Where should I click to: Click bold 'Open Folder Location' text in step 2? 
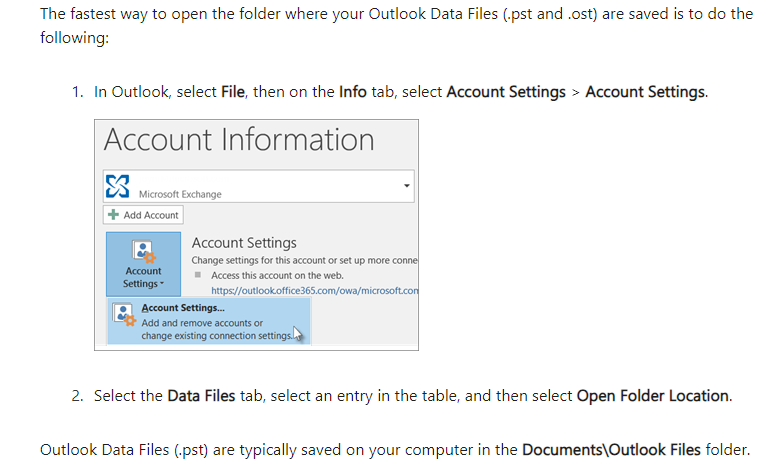click(653, 396)
